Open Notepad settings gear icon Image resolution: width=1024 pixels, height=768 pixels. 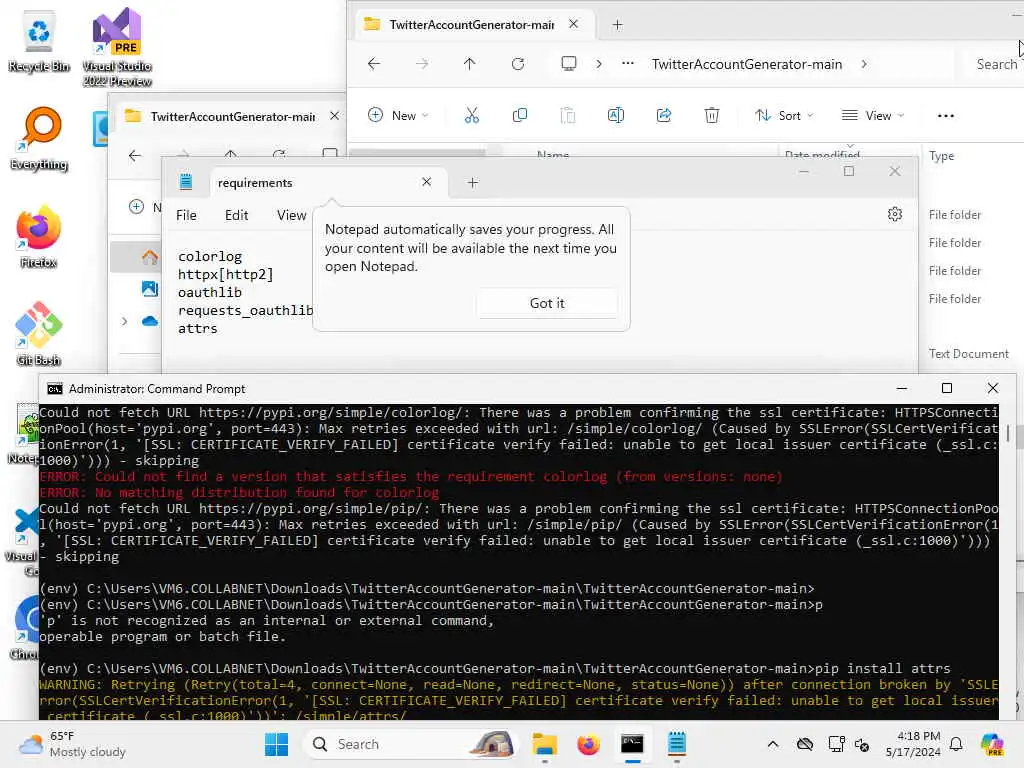(895, 214)
